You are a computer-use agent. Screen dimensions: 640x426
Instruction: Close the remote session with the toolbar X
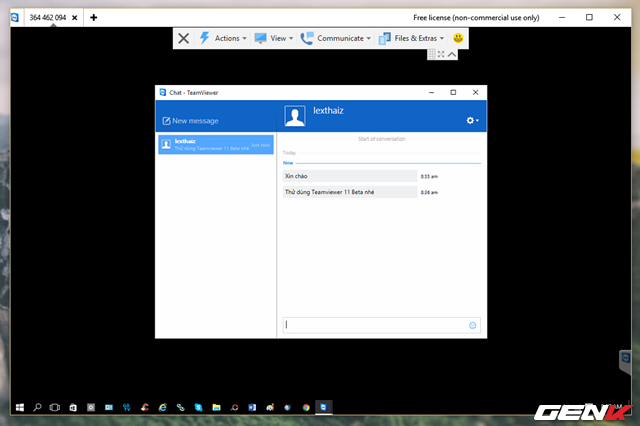(183, 39)
